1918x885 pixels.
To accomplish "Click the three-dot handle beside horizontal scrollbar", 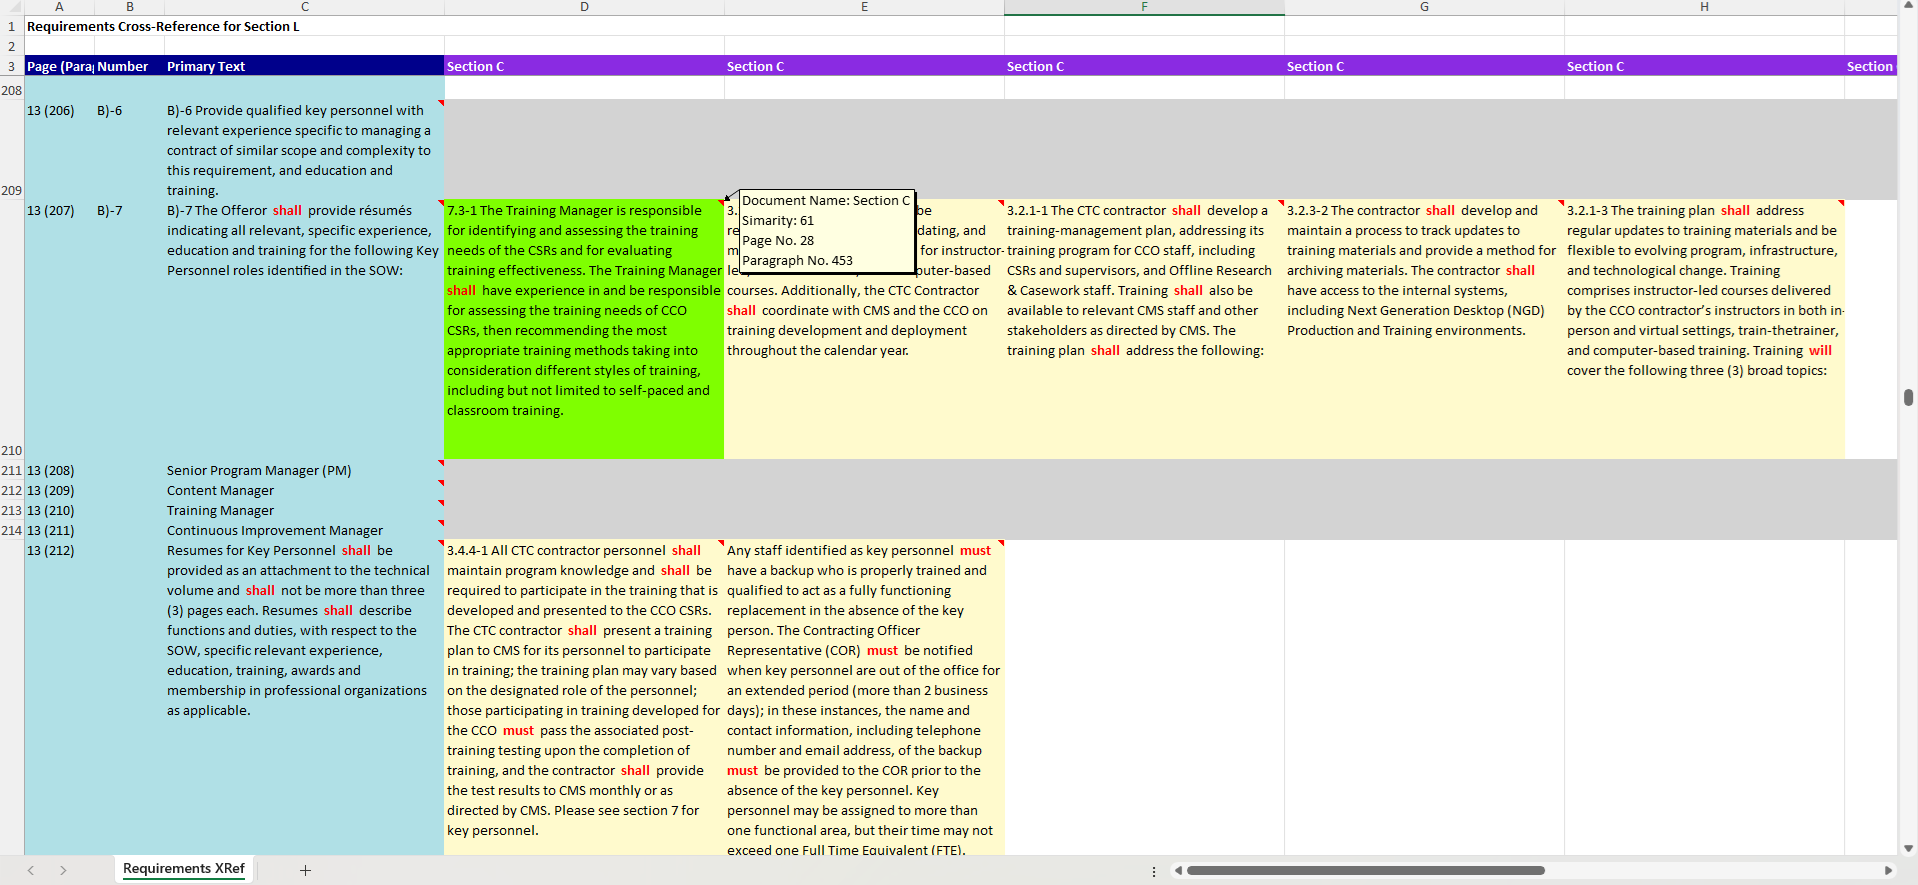I will pos(1154,871).
